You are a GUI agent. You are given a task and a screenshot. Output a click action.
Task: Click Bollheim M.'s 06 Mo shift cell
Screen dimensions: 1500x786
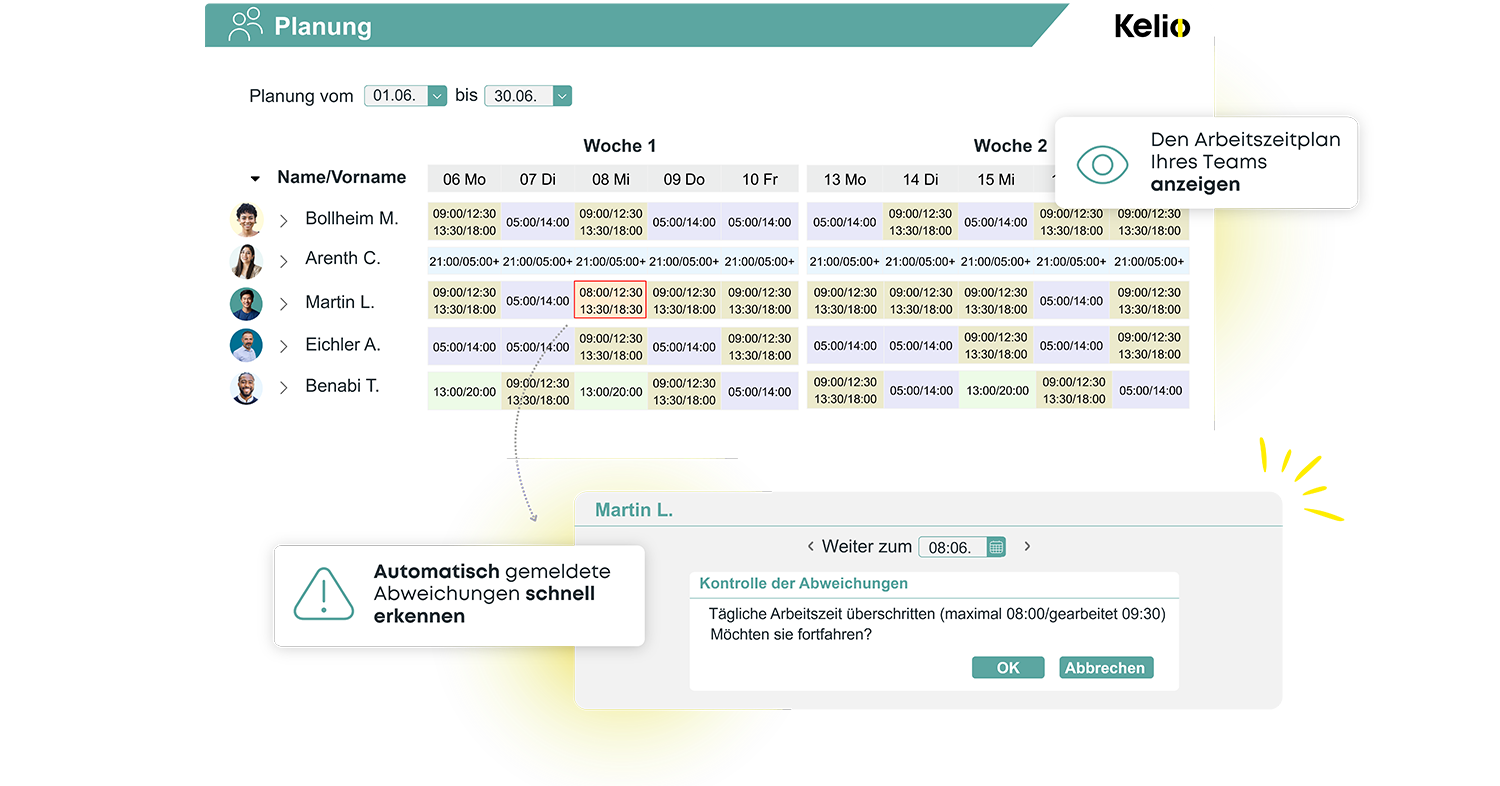coord(464,222)
